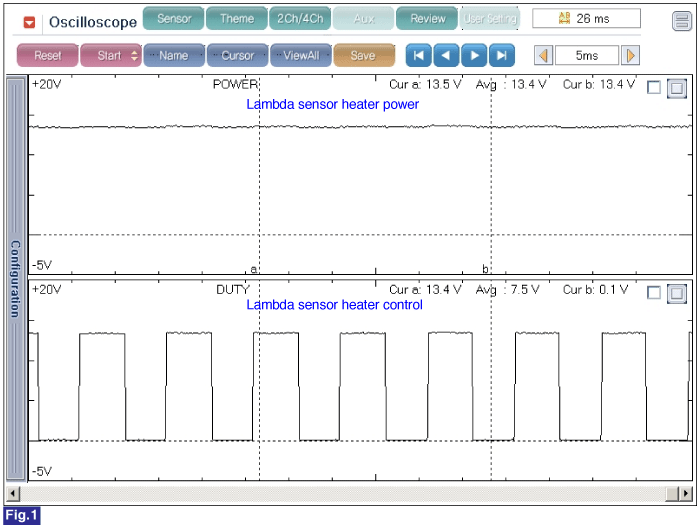Click 'Lambda sensor heater power' label

tap(333, 105)
